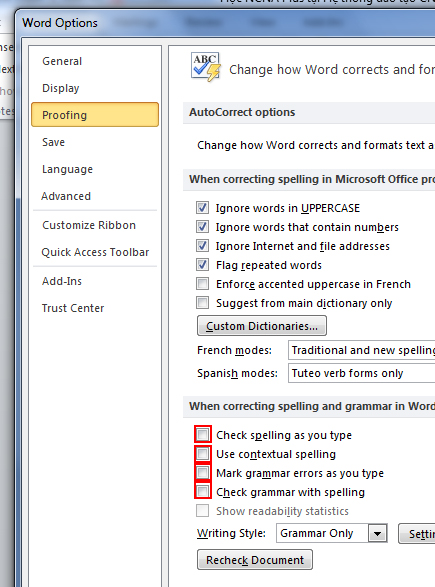The image size is (435, 587).
Task: Enable Check spelling as you type
Action: coord(203,435)
